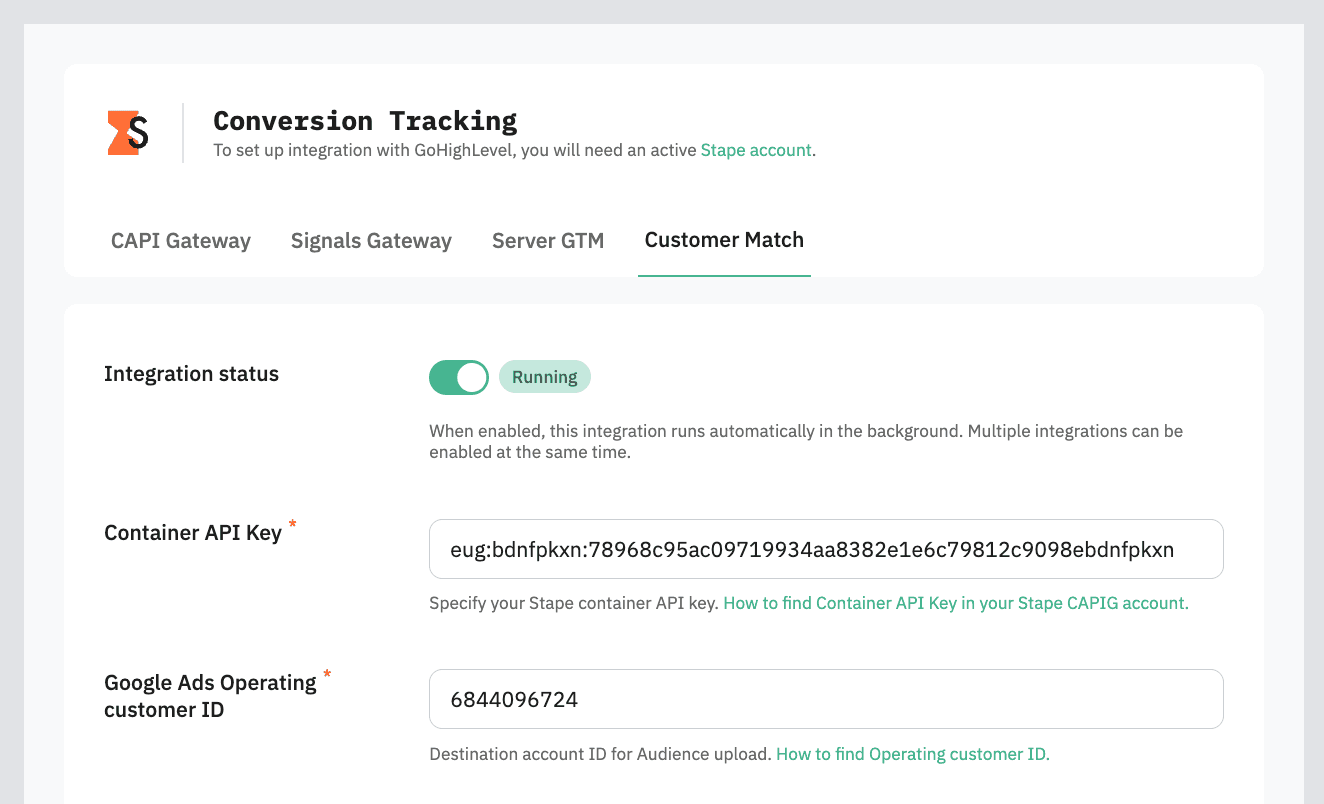Viewport: 1324px width, 804px height.
Task: Open How to find Operating customer ID link
Action: 911,753
